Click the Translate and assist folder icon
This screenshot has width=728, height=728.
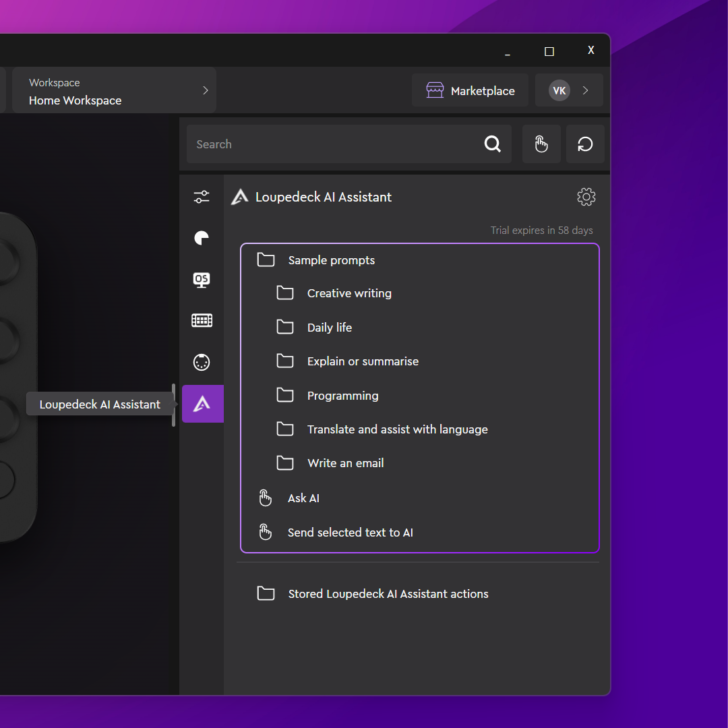[x=285, y=429]
